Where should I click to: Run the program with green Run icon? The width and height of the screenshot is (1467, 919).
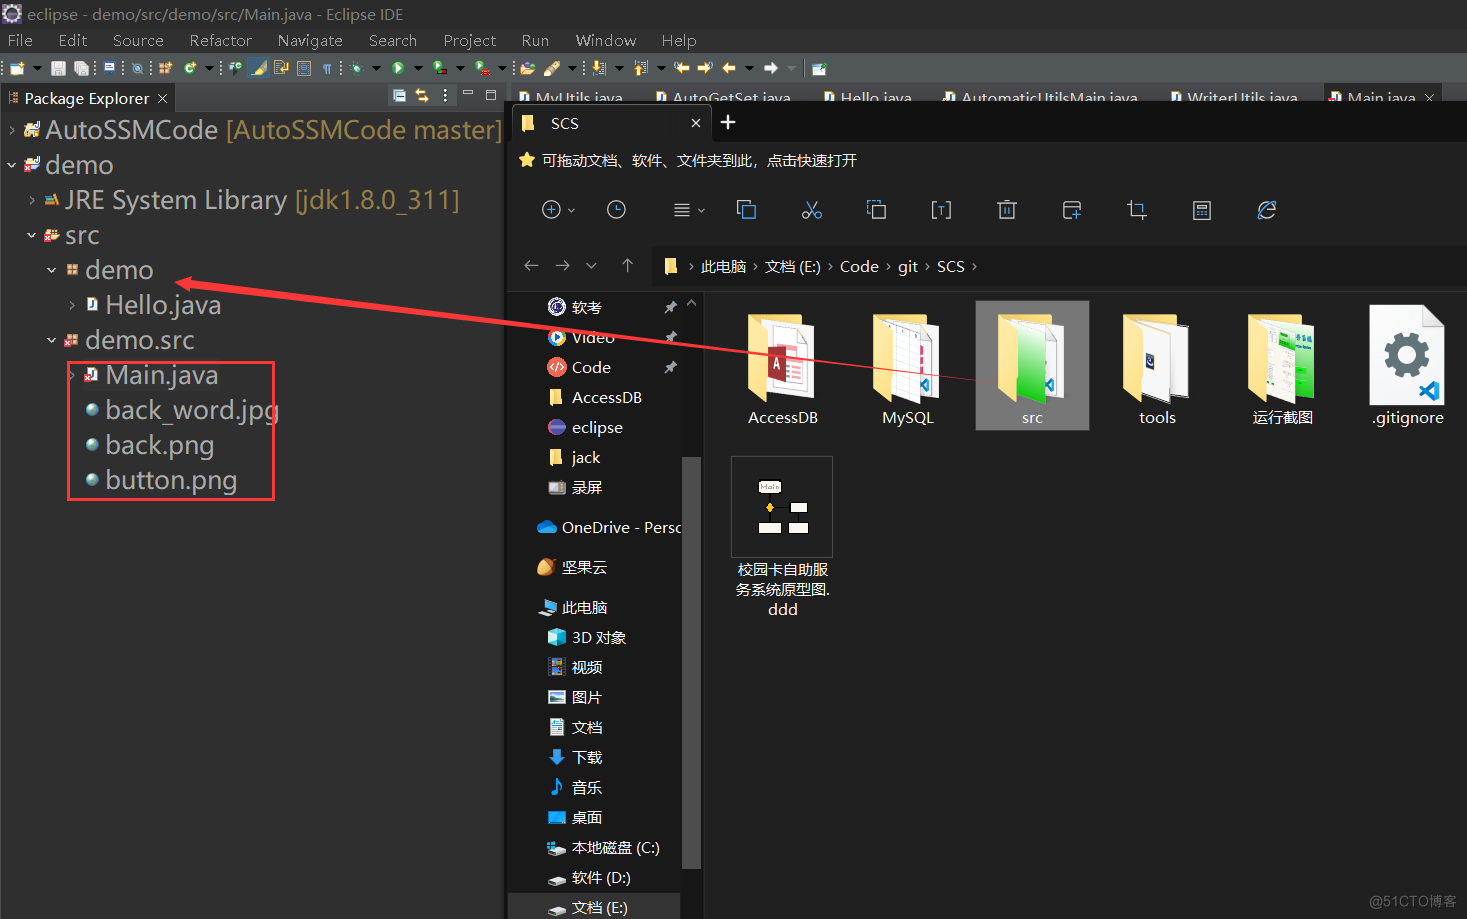pos(398,68)
